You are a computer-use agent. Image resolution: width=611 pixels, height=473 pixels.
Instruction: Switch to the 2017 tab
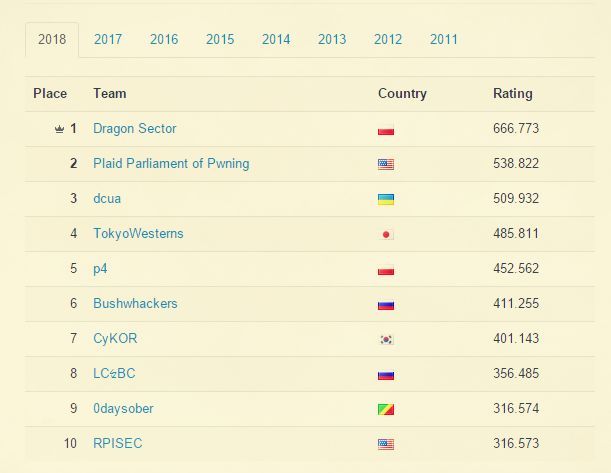pyautogui.click(x=108, y=39)
